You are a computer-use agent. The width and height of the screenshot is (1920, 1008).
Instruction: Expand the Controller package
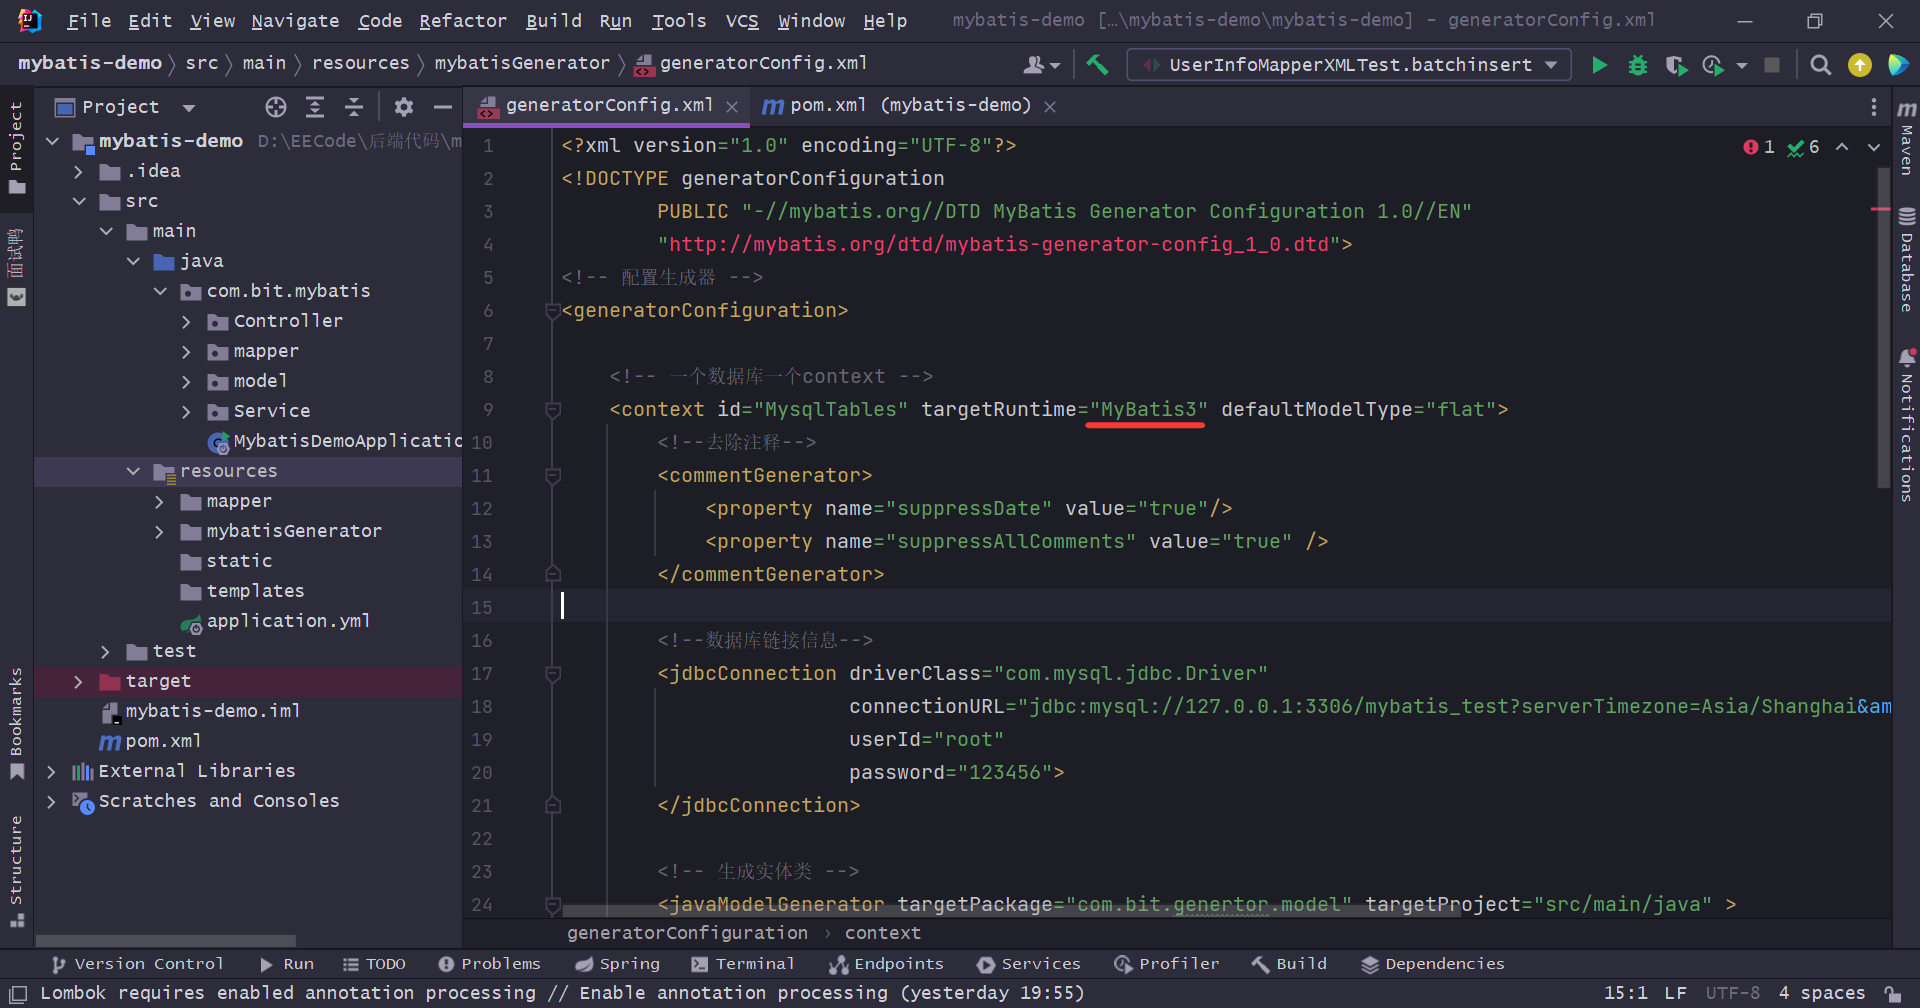[187, 321]
